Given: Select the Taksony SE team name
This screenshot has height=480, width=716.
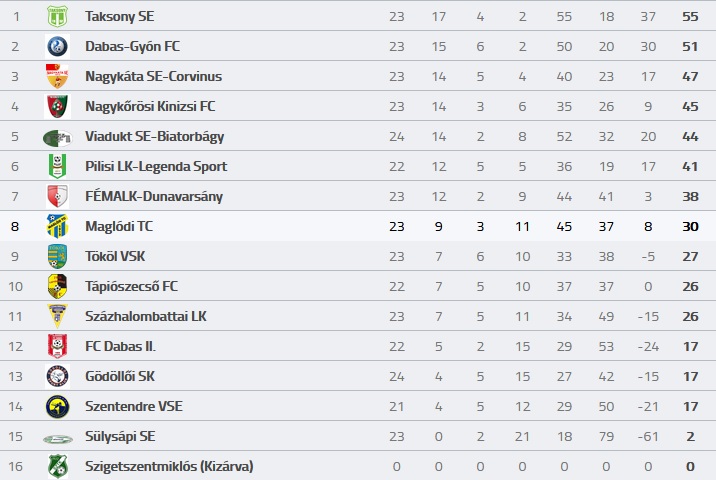Looking at the screenshot, I should click(120, 16).
